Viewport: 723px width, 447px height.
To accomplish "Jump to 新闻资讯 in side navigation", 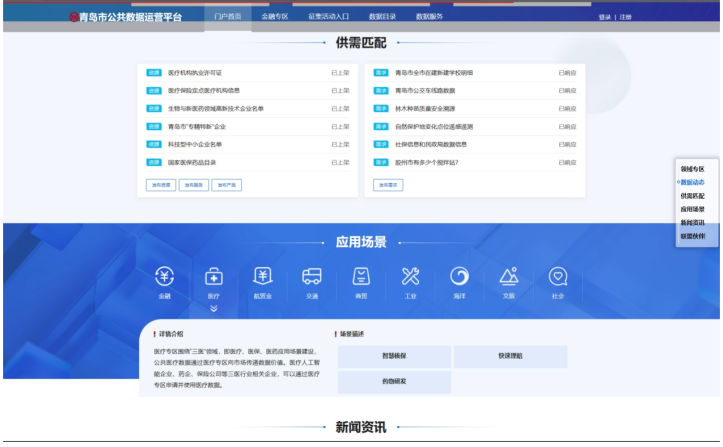I will 692,223.
